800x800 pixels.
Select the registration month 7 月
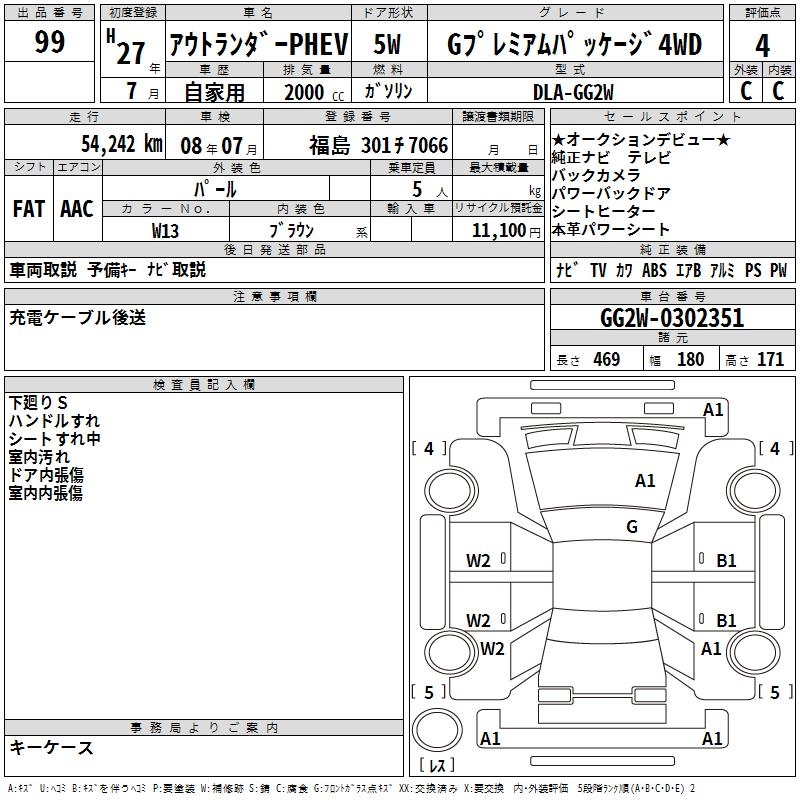pos(142,91)
